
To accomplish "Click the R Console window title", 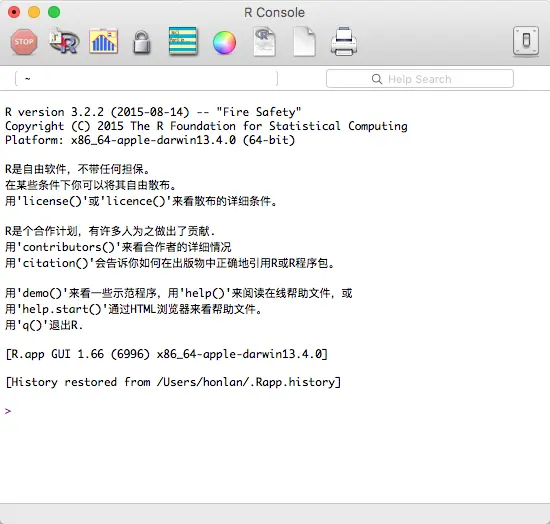I will pos(274,13).
